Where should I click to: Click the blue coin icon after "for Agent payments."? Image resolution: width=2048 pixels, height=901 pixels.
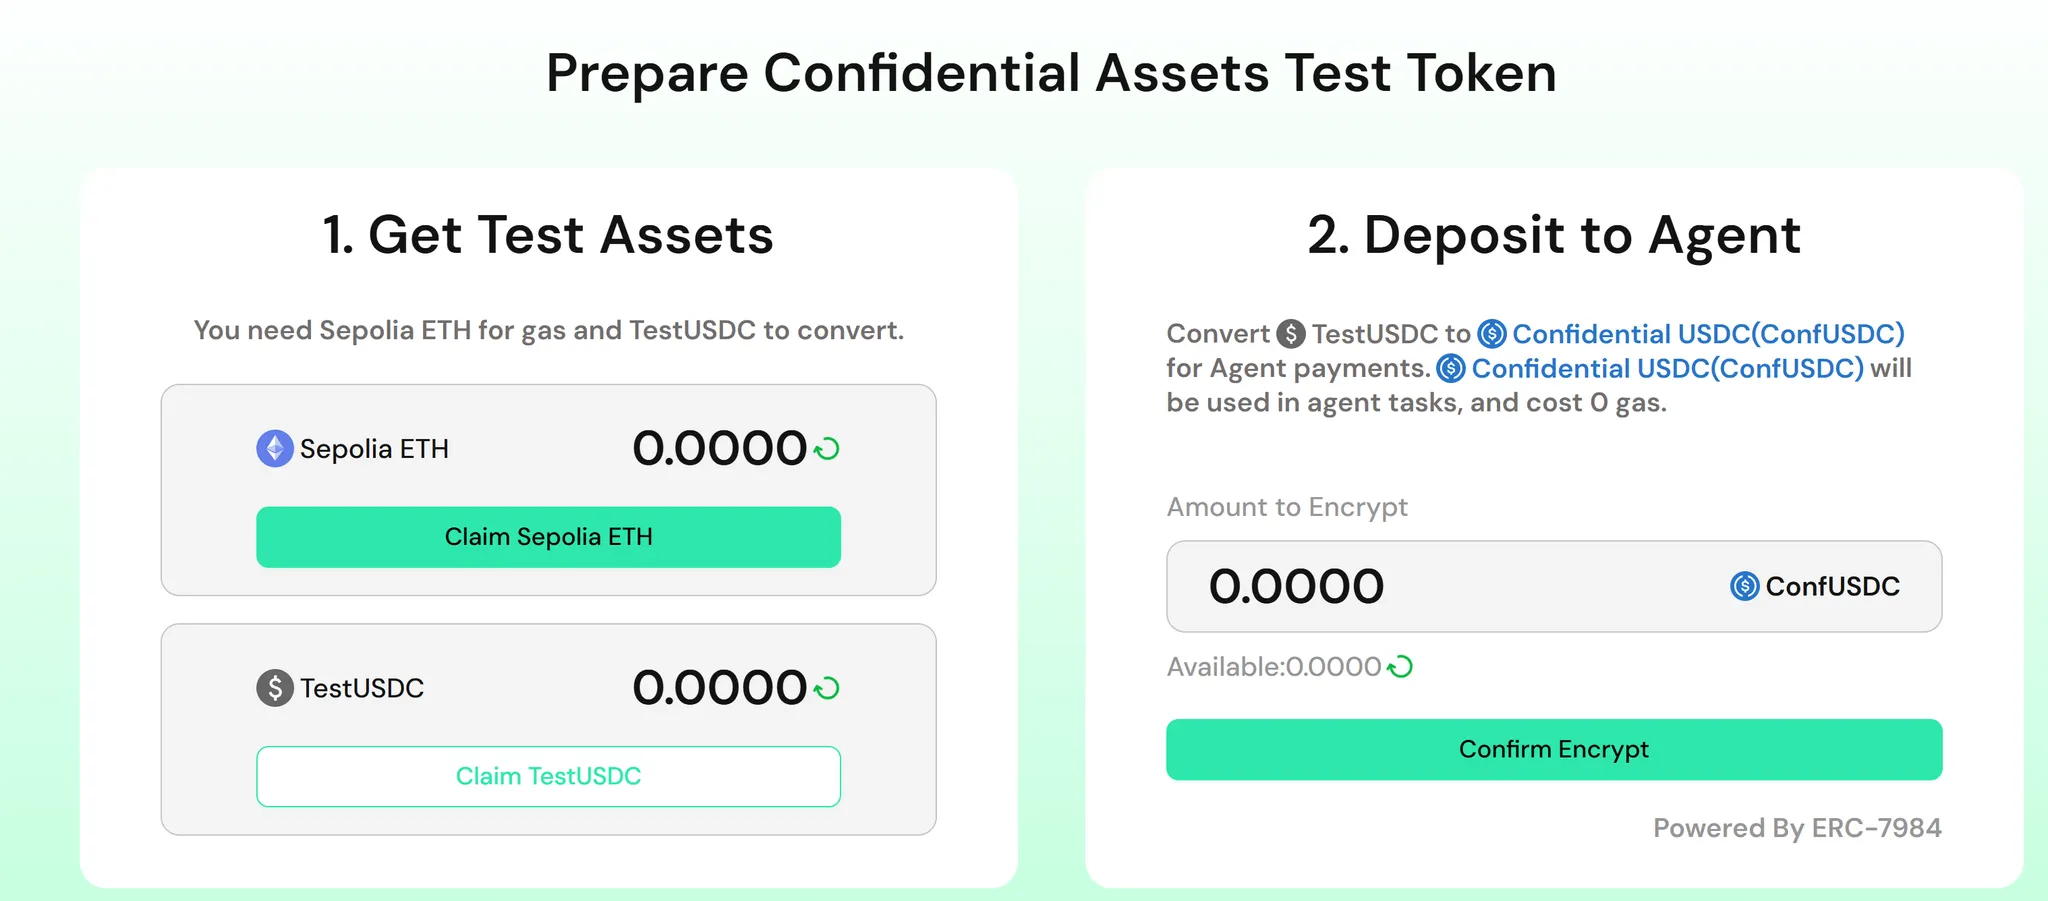pyautogui.click(x=1451, y=369)
